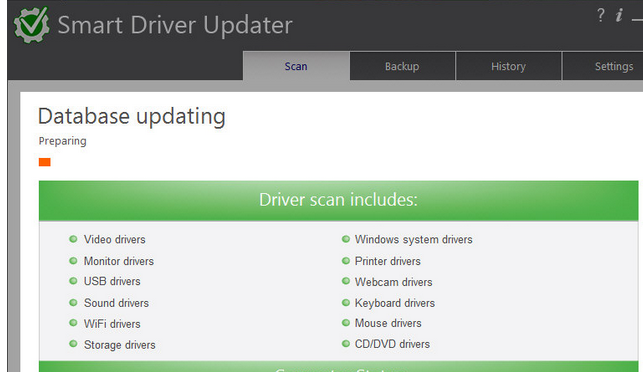Screen dimensions: 643x372
Task: Open the info (i) icon
Action: 619,16
